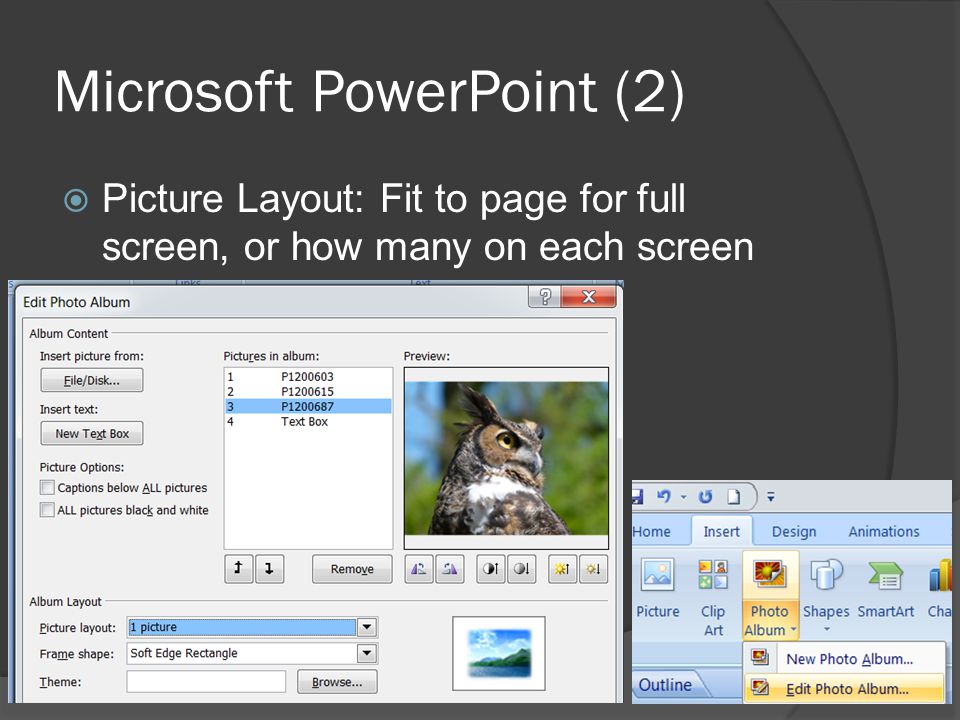This screenshot has width=960, height=720.
Task: Click the SmartArt icon in the ribbon
Action: 885,575
